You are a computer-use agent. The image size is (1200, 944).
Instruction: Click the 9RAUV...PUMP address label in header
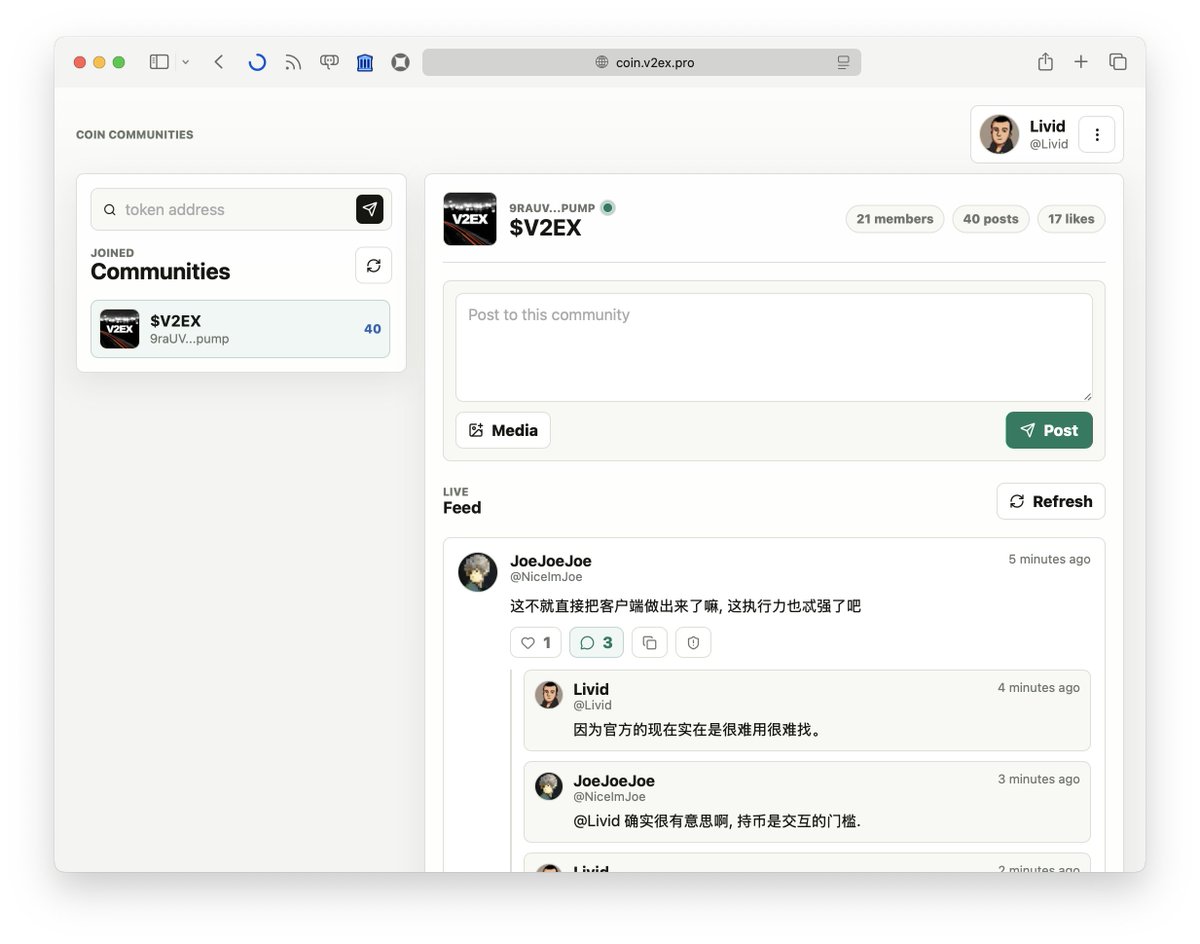tap(552, 208)
